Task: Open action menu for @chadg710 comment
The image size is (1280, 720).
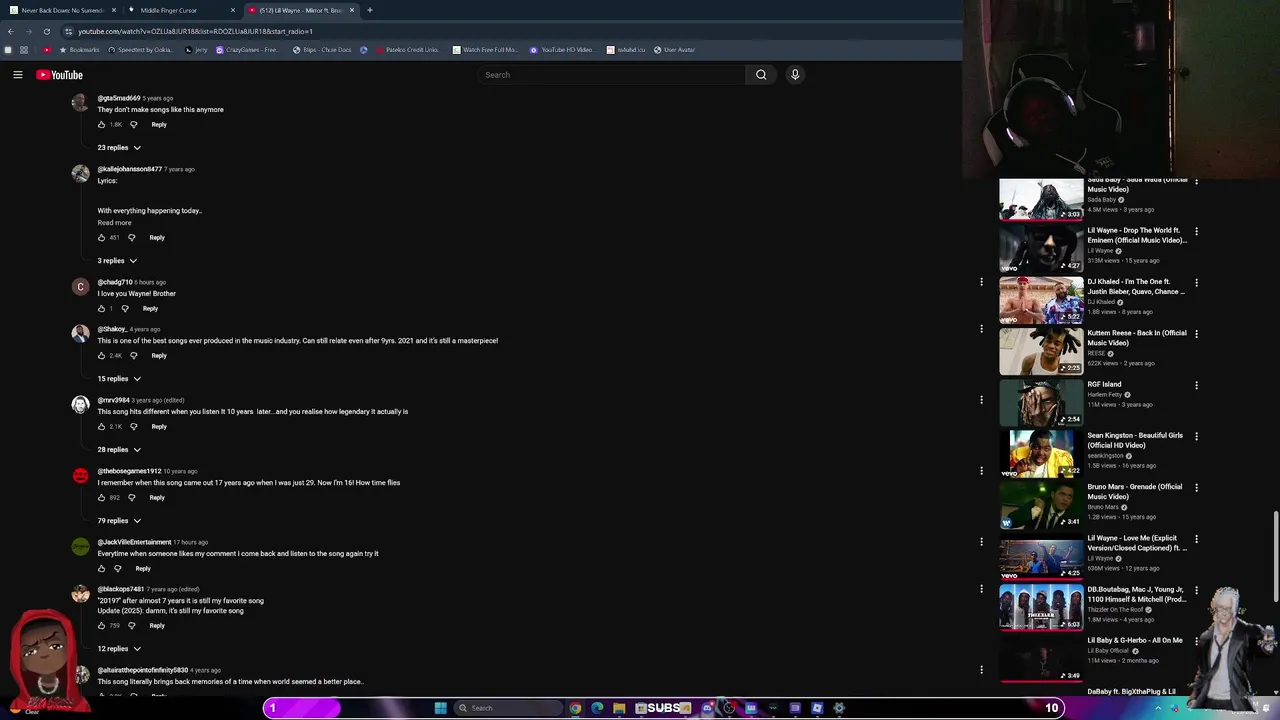Action: click(981, 282)
